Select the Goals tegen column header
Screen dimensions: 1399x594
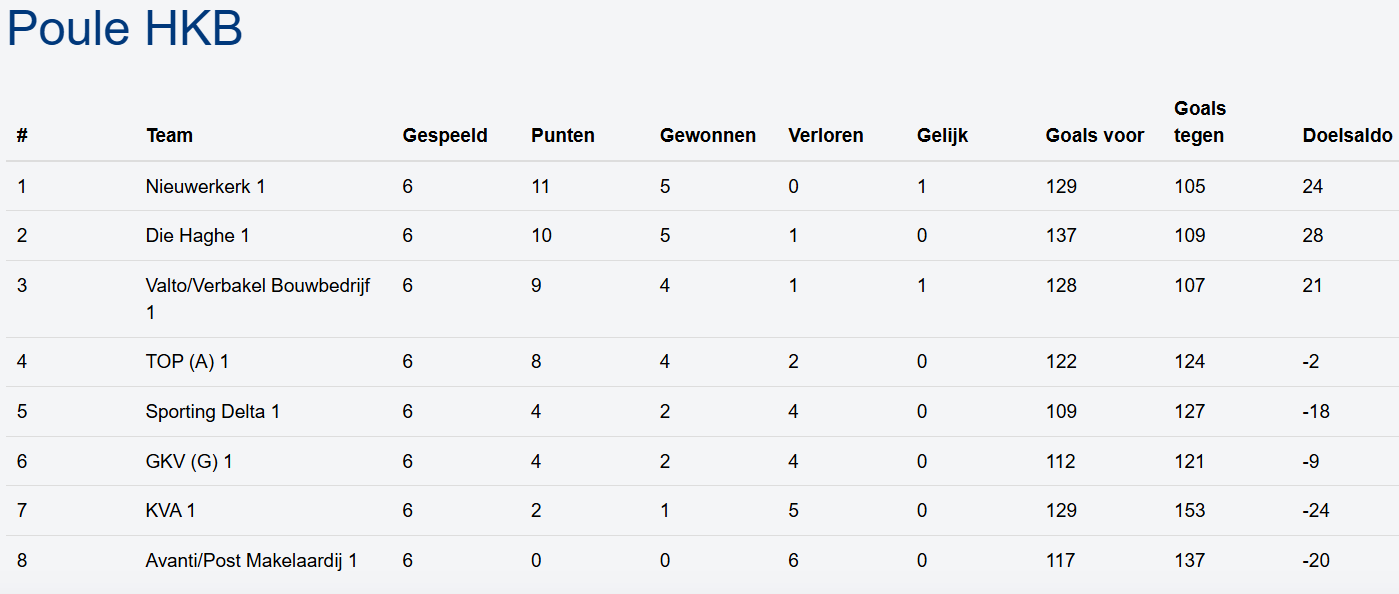pyautogui.click(x=1199, y=122)
